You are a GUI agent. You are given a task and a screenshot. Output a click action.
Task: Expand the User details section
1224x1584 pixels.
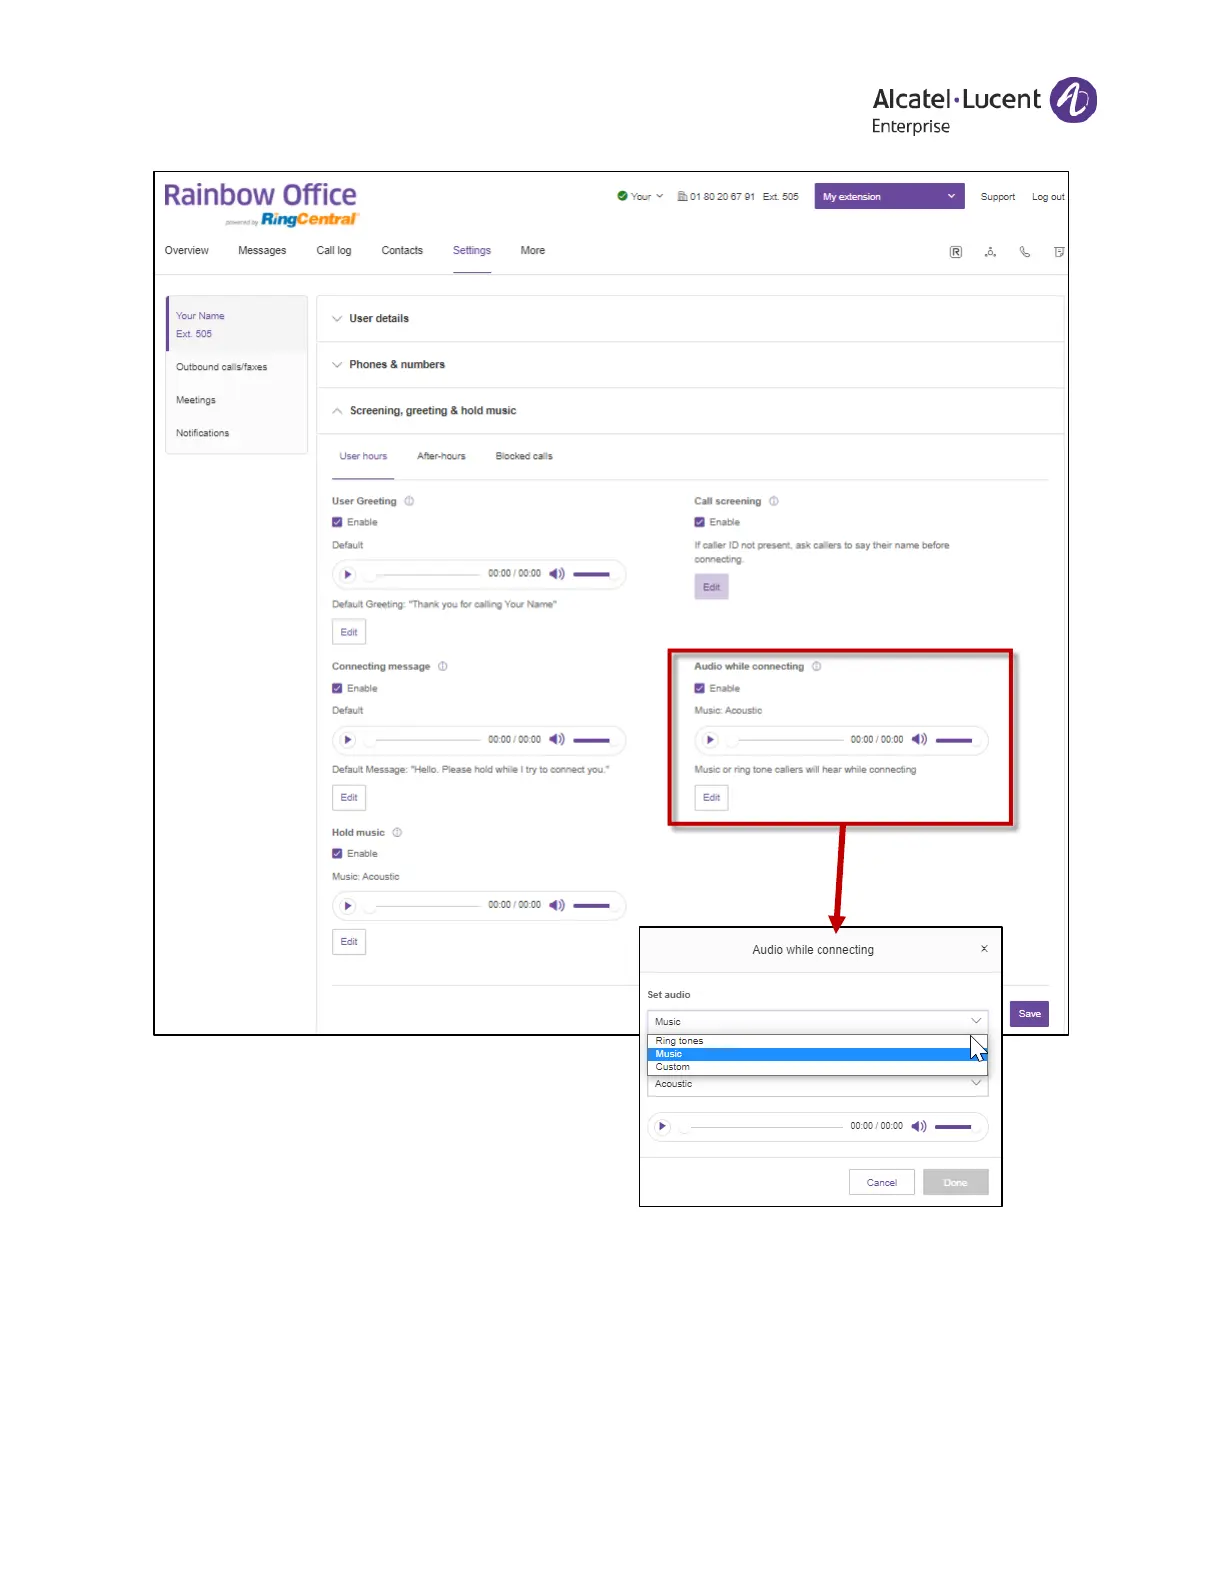(690, 318)
